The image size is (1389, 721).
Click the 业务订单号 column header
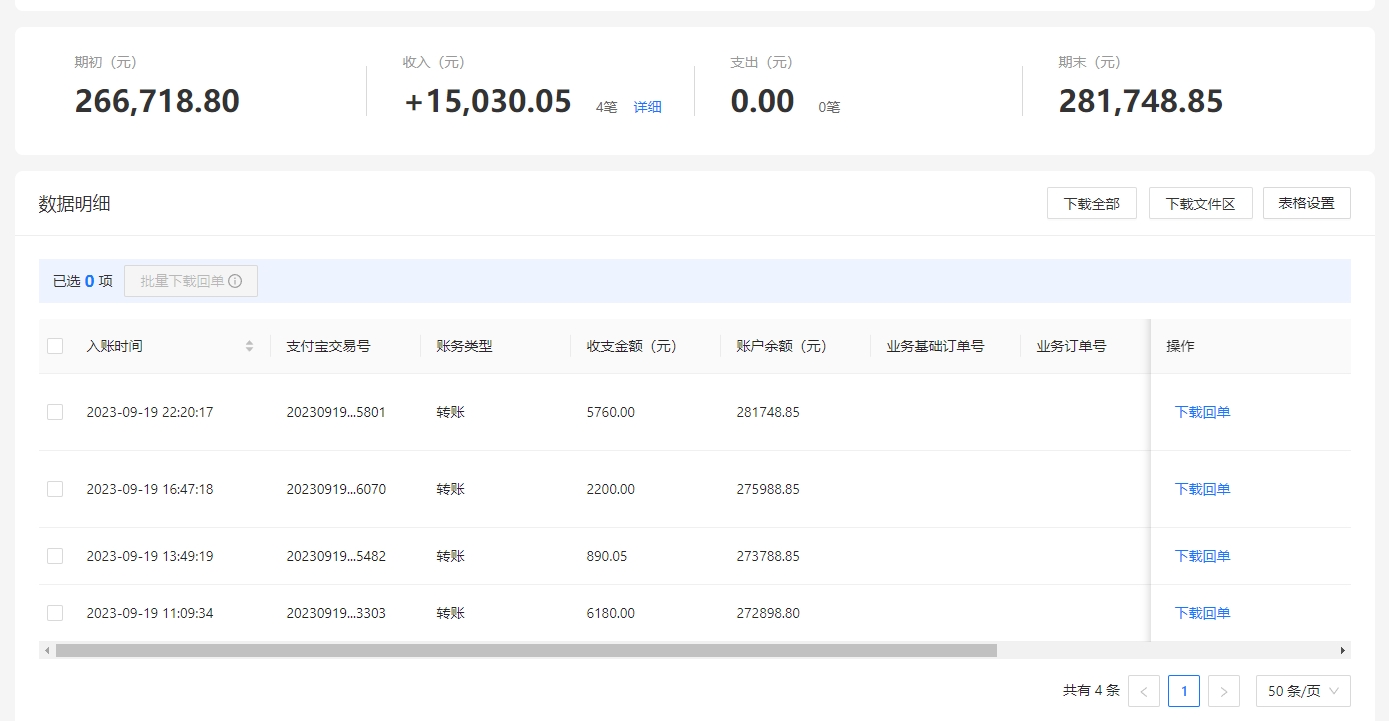(x=1071, y=346)
